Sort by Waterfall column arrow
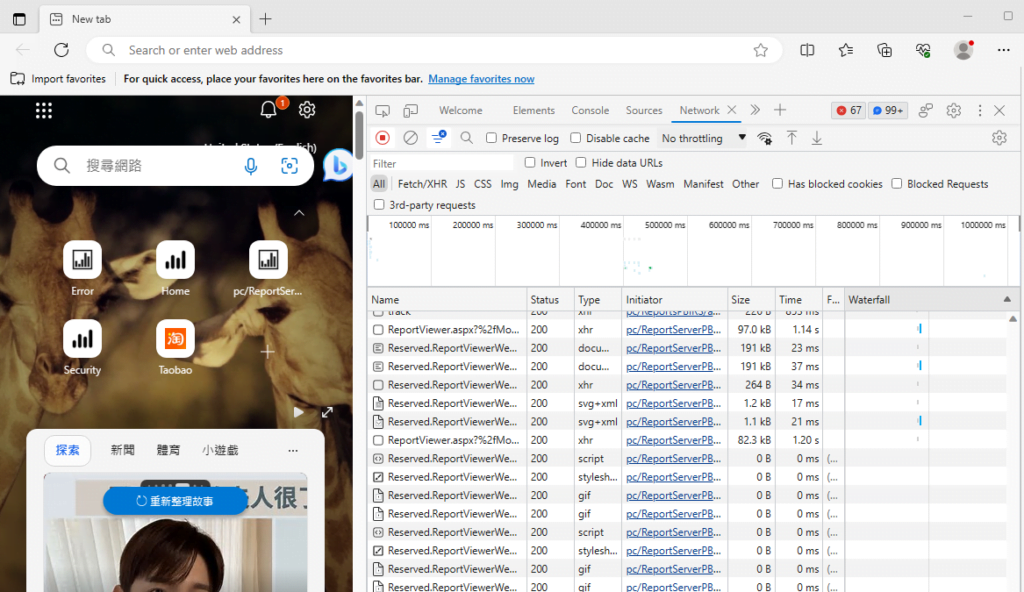The image size is (1024, 592). [x=1007, y=299]
